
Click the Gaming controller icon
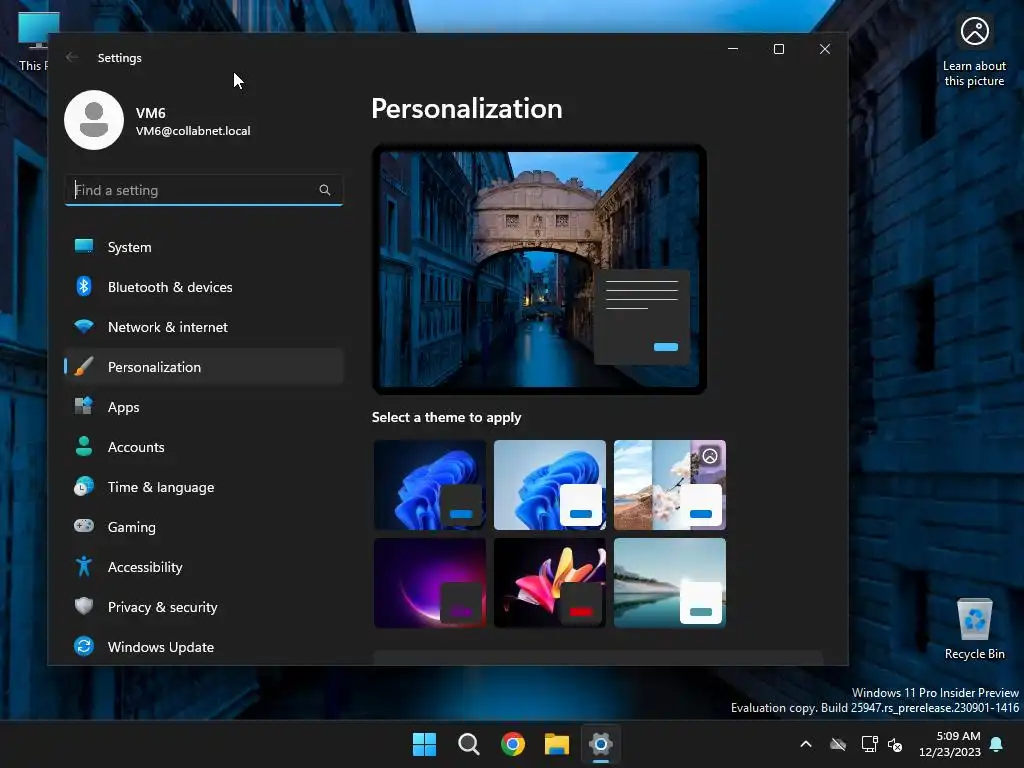84,526
